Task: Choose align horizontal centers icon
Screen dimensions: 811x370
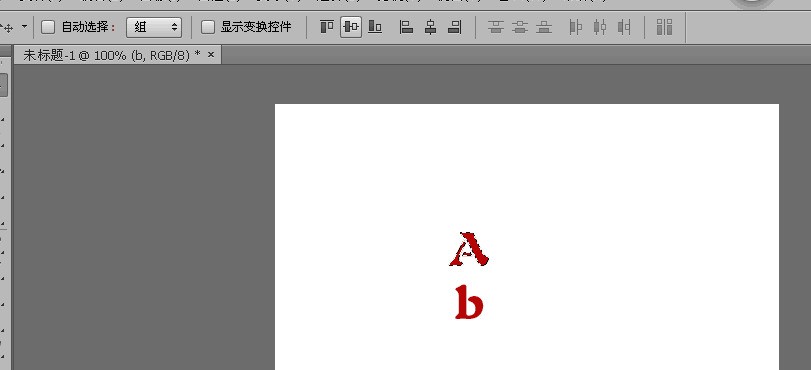Action: tap(430, 27)
